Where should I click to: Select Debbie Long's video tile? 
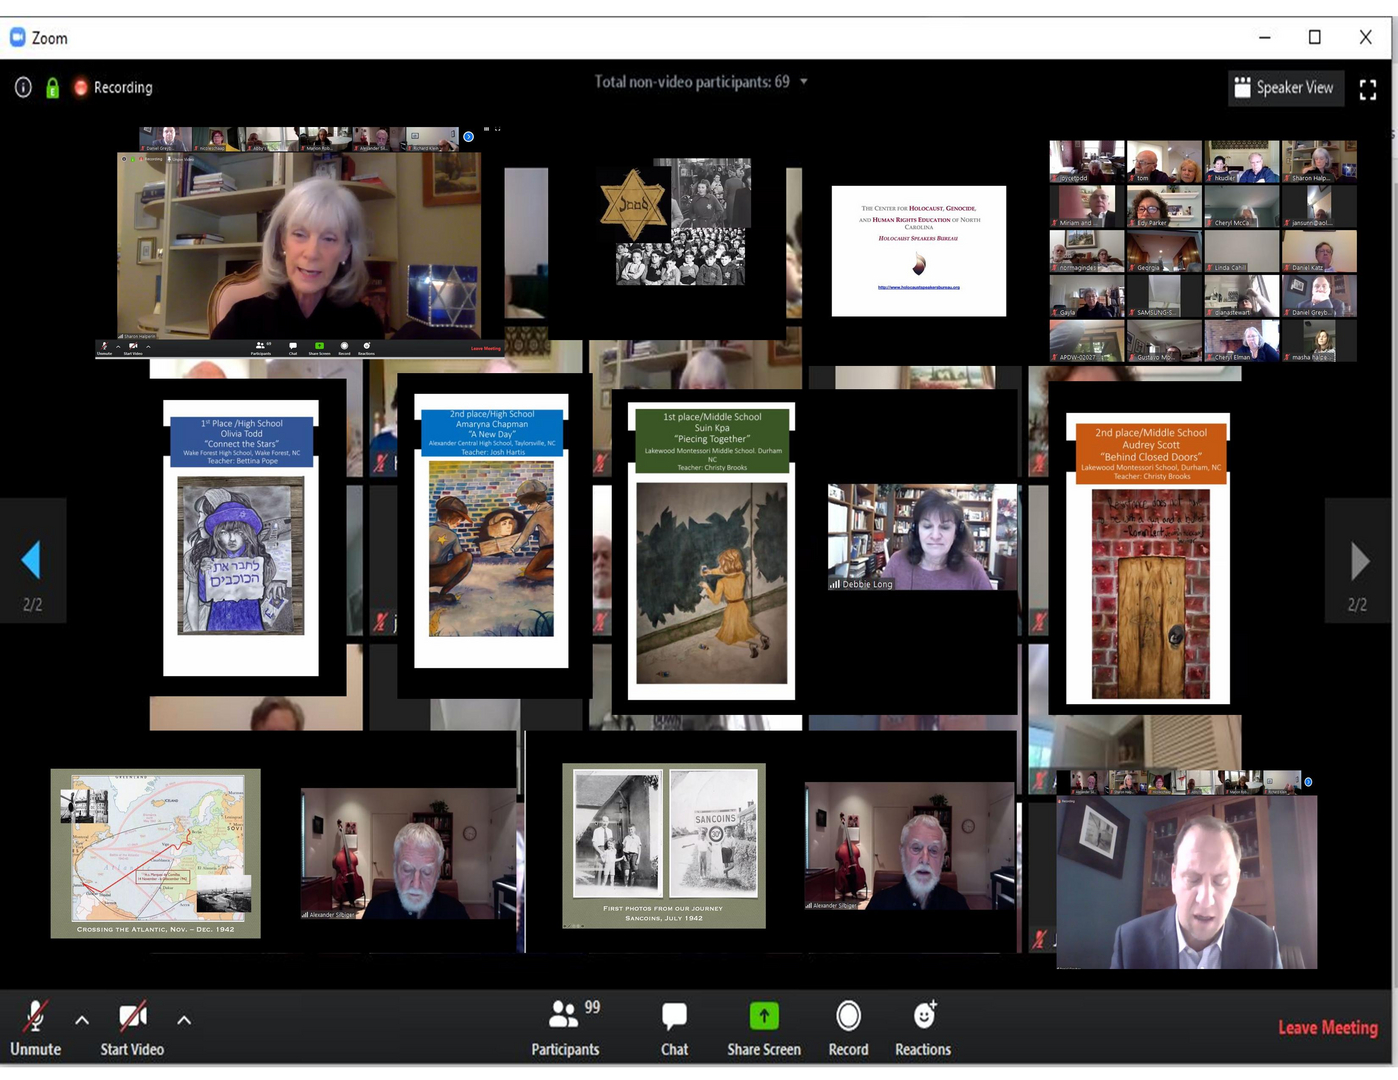click(x=922, y=537)
